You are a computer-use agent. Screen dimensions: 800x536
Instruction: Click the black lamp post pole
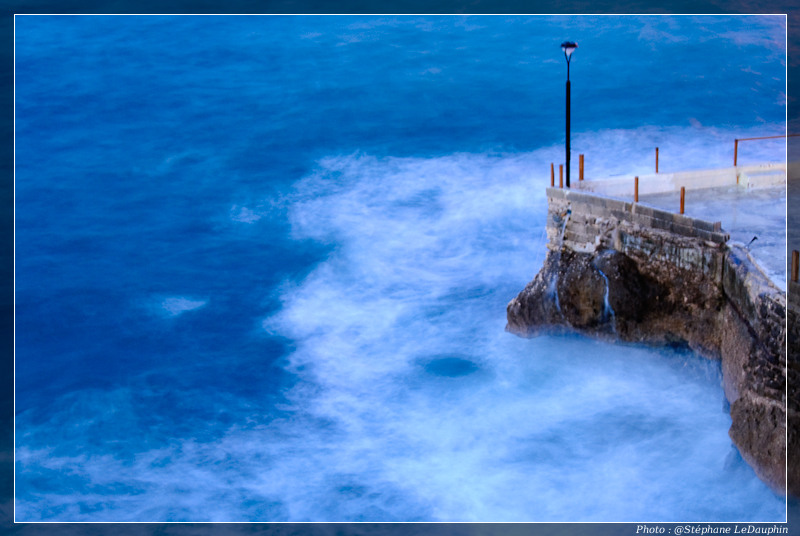(567, 120)
